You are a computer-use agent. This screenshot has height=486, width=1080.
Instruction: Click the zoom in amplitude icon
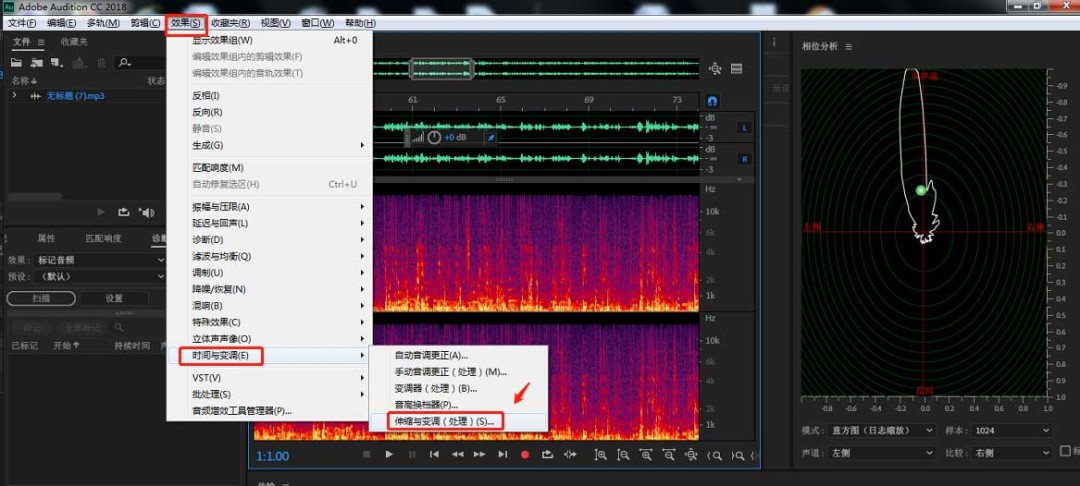tap(600, 455)
